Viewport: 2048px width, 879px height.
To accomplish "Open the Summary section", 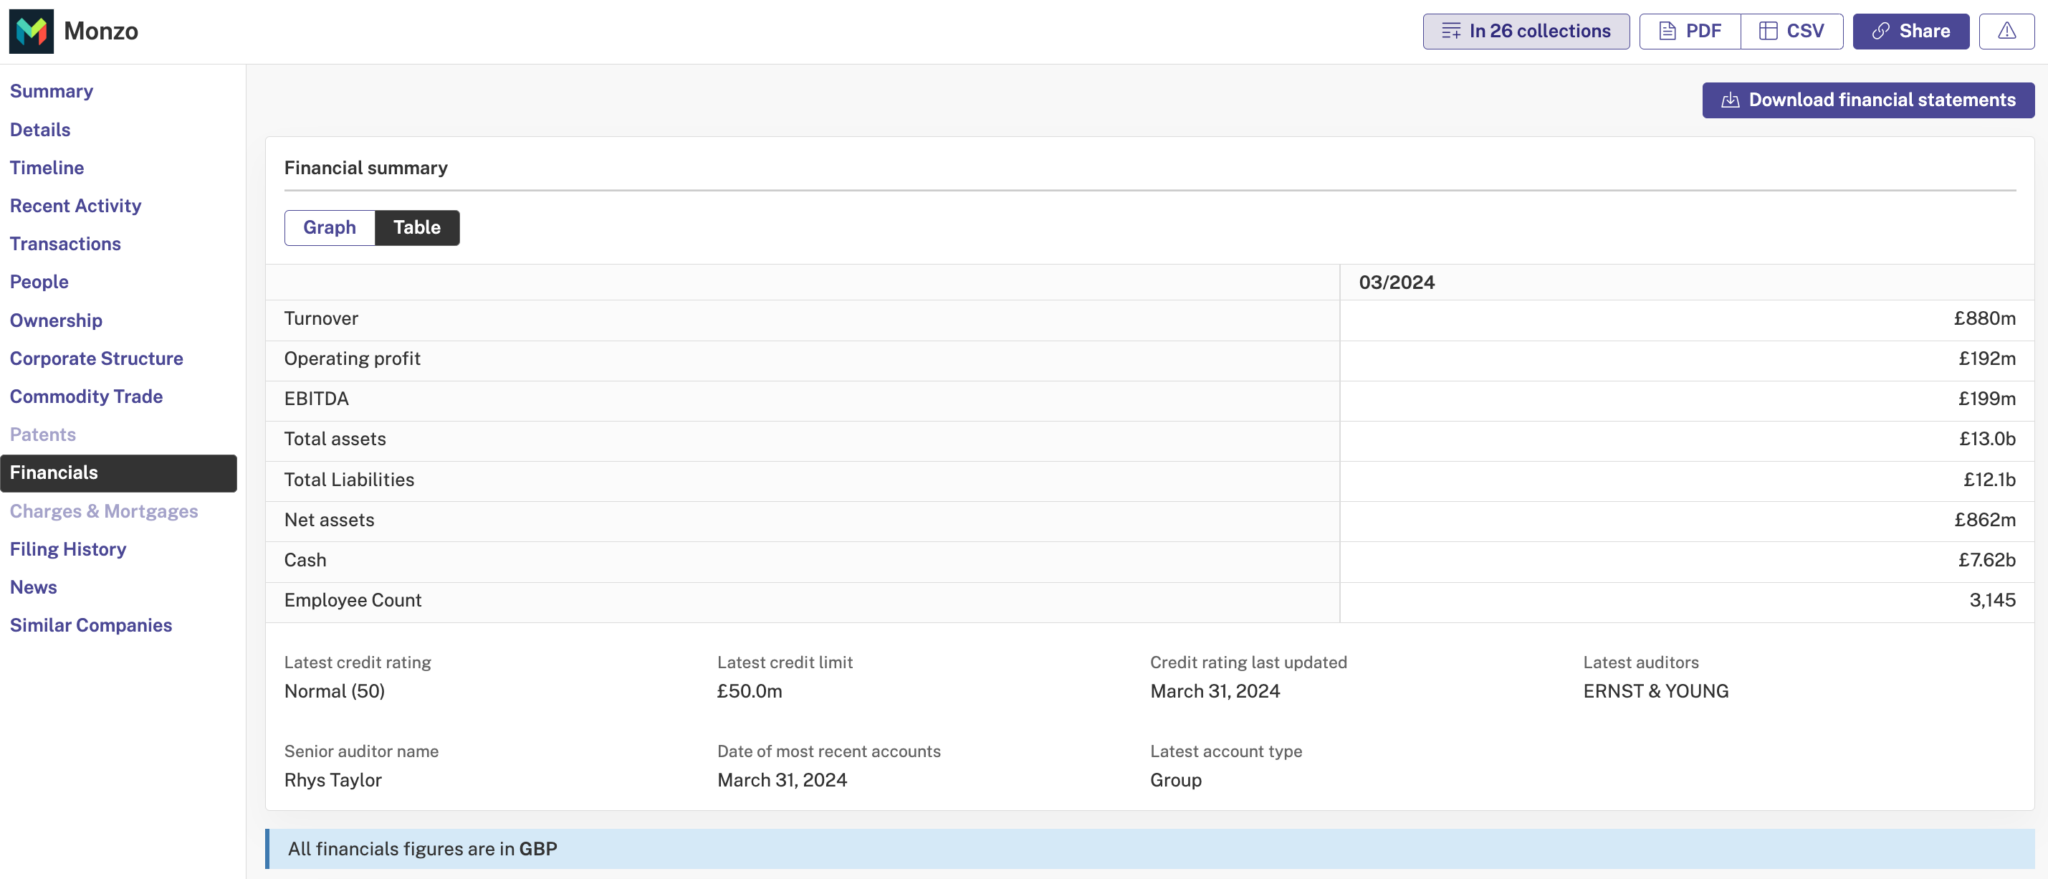I will coord(51,91).
